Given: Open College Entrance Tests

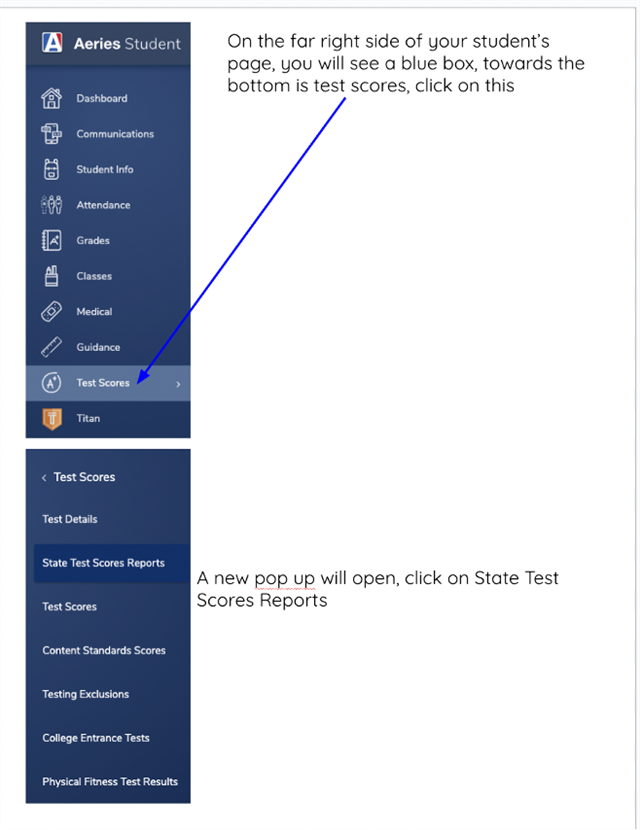Looking at the screenshot, I should tap(96, 738).
